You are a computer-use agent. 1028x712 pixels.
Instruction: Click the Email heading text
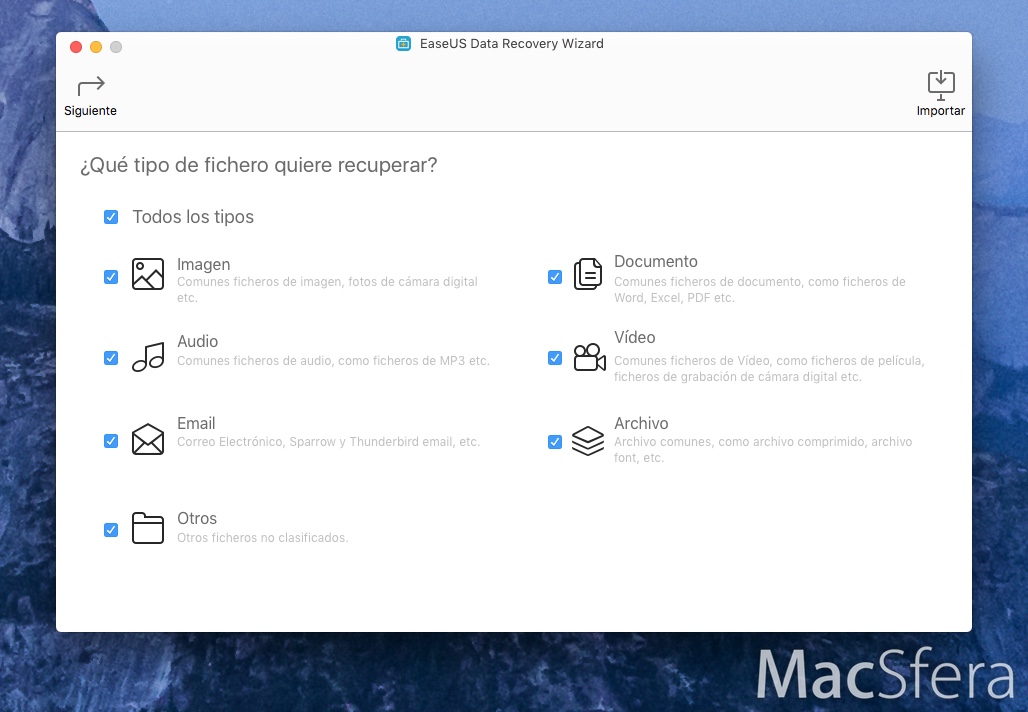click(x=196, y=424)
